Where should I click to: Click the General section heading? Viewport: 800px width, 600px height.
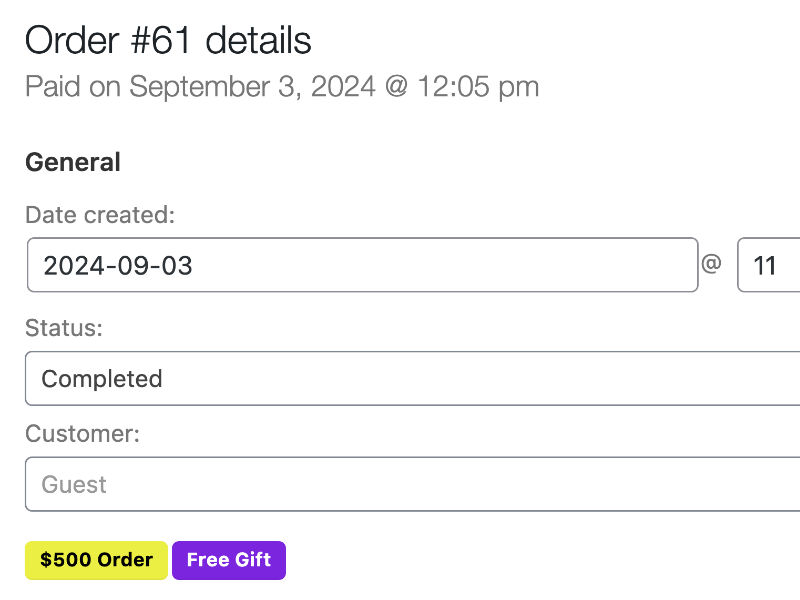[x=72, y=162]
